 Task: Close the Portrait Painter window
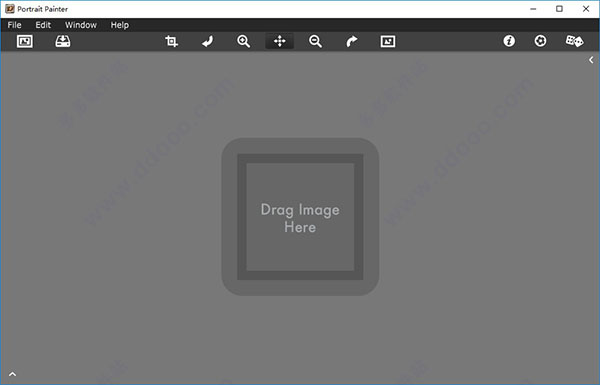coord(586,9)
